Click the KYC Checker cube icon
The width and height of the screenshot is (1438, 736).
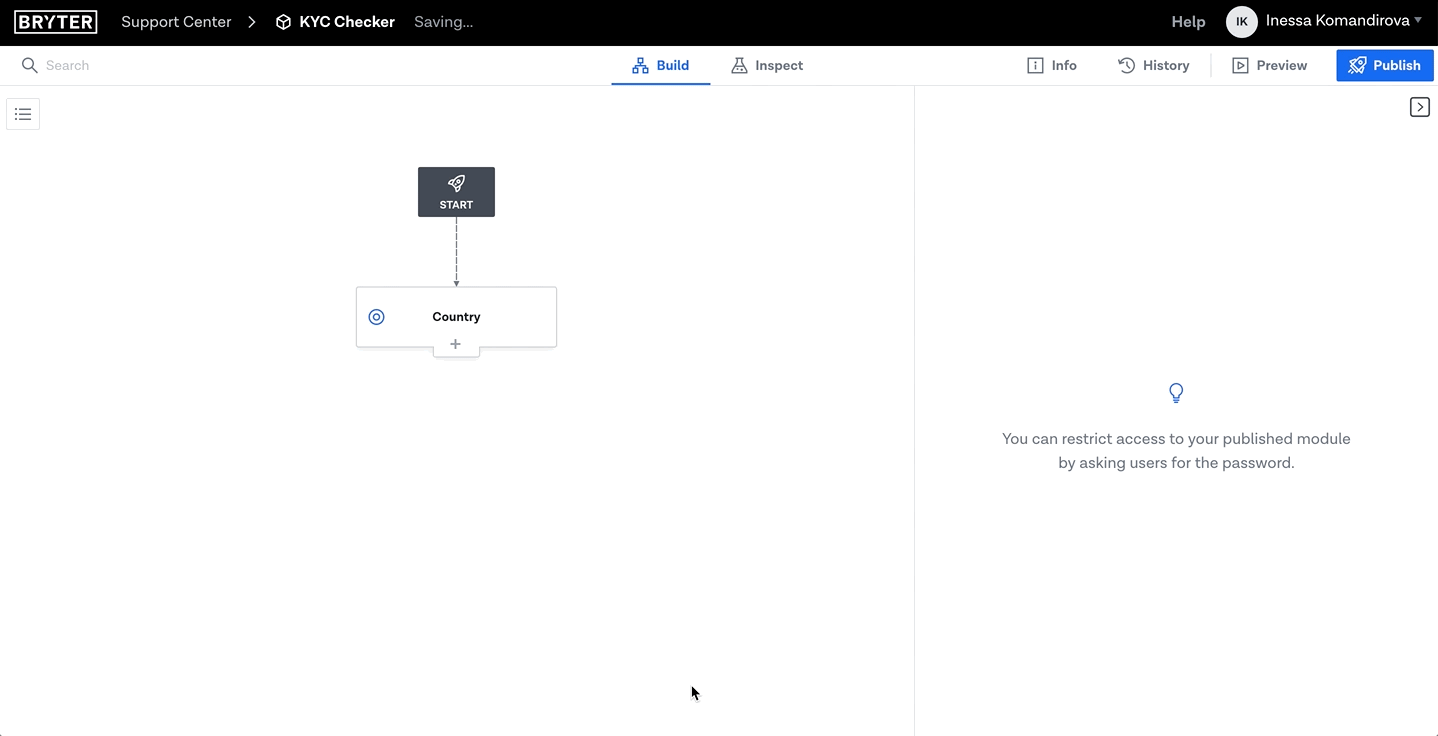click(283, 22)
